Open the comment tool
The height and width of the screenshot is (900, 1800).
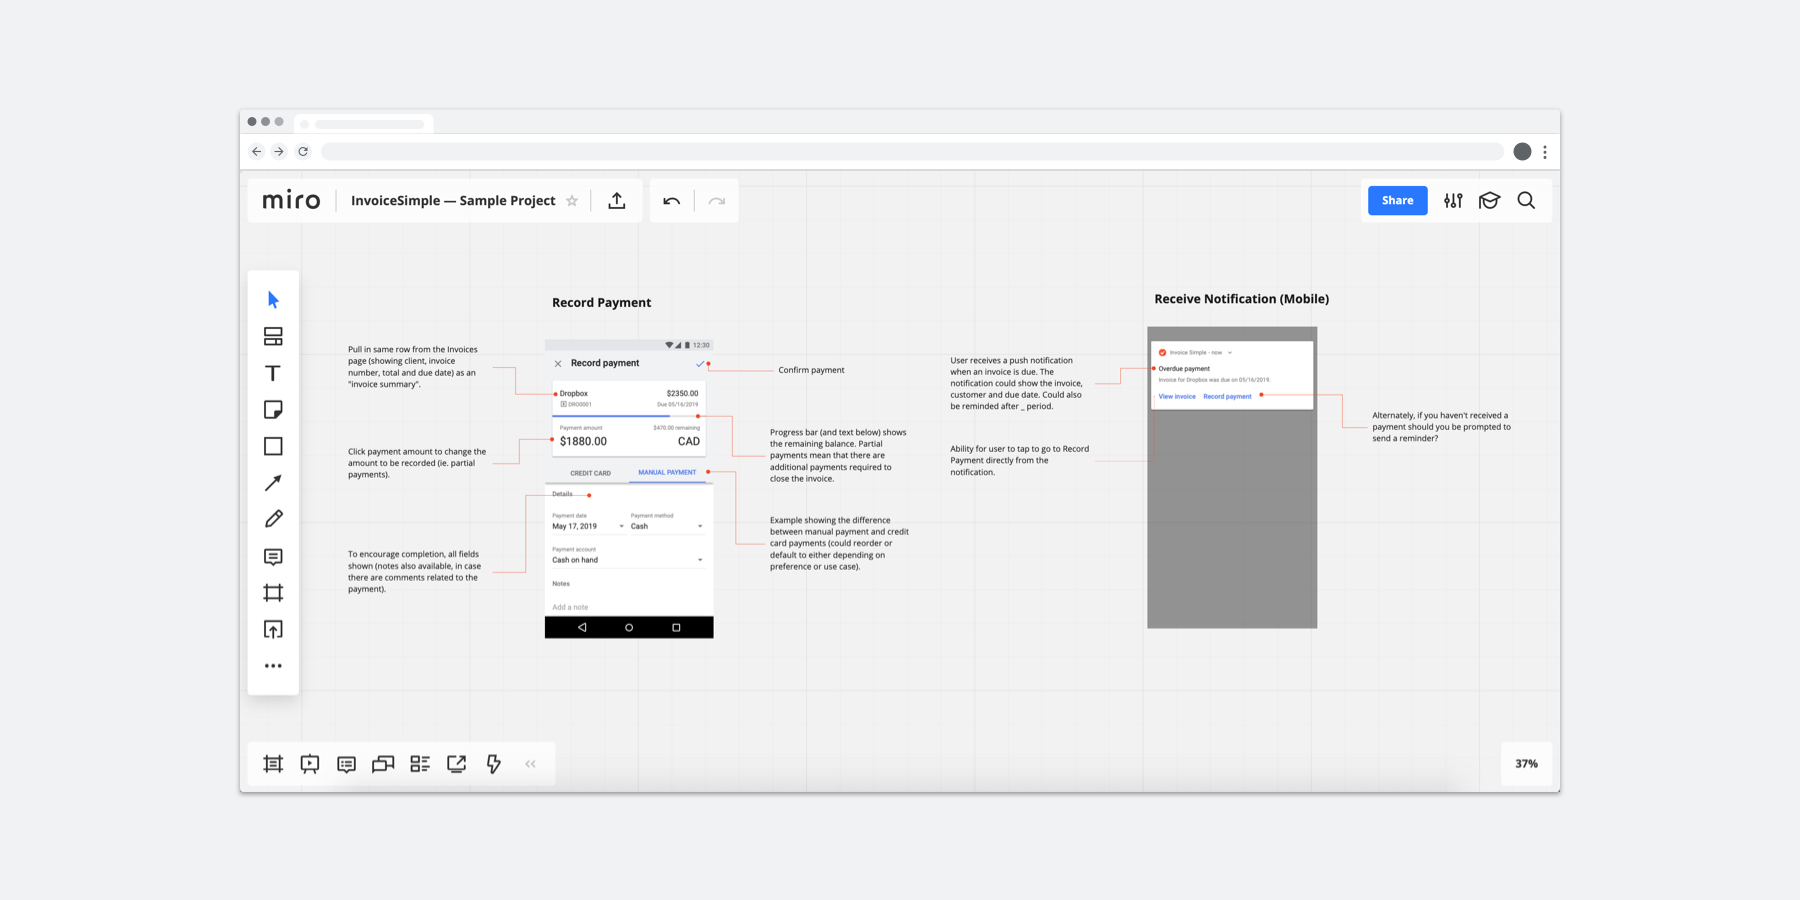(272, 556)
